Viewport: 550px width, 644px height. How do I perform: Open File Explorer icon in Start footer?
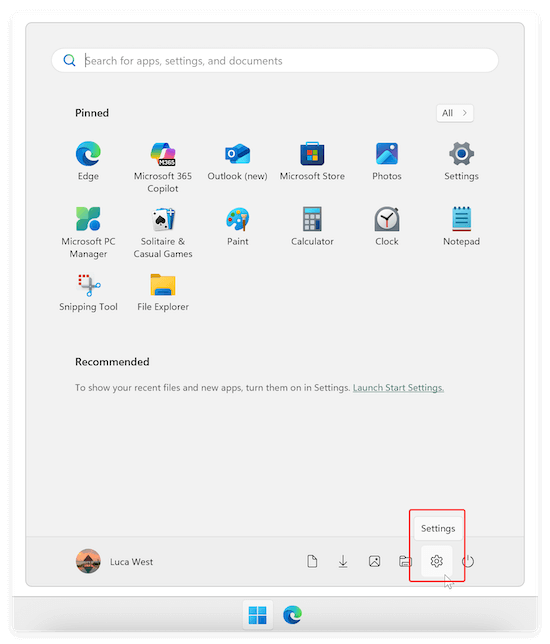pyautogui.click(x=405, y=561)
